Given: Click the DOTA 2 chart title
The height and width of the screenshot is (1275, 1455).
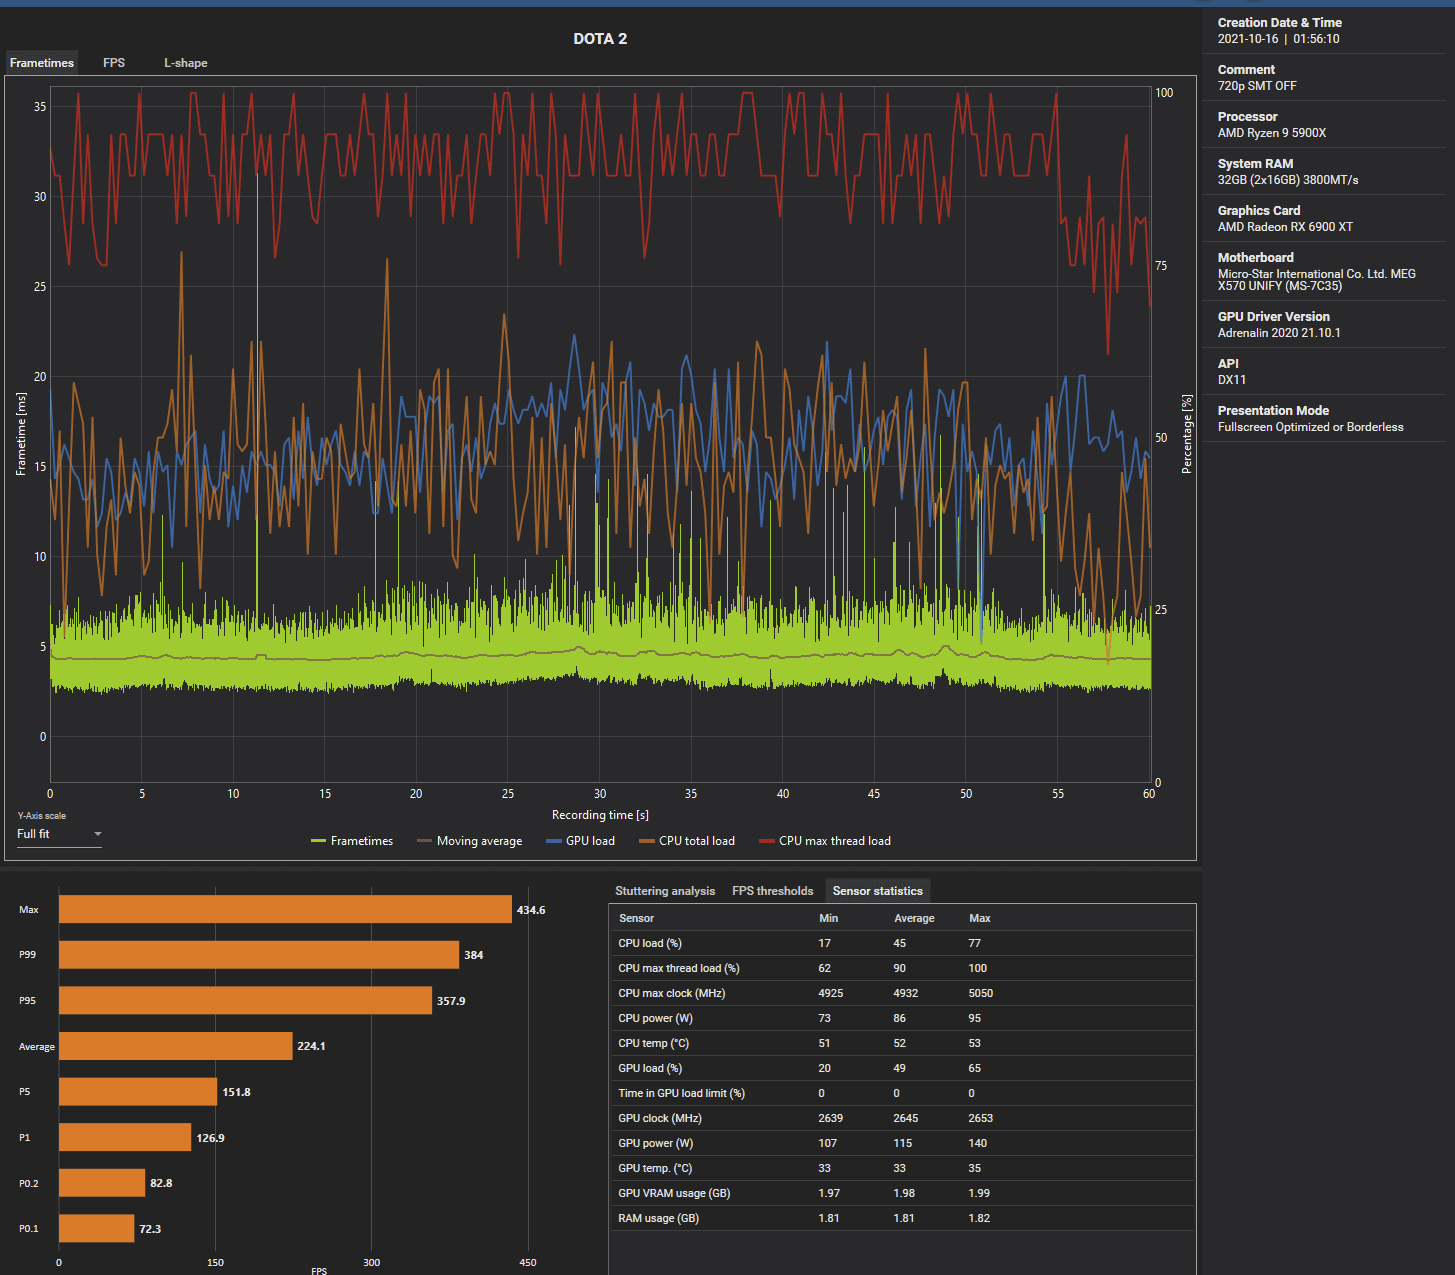Looking at the screenshot, I should [600, 39].
